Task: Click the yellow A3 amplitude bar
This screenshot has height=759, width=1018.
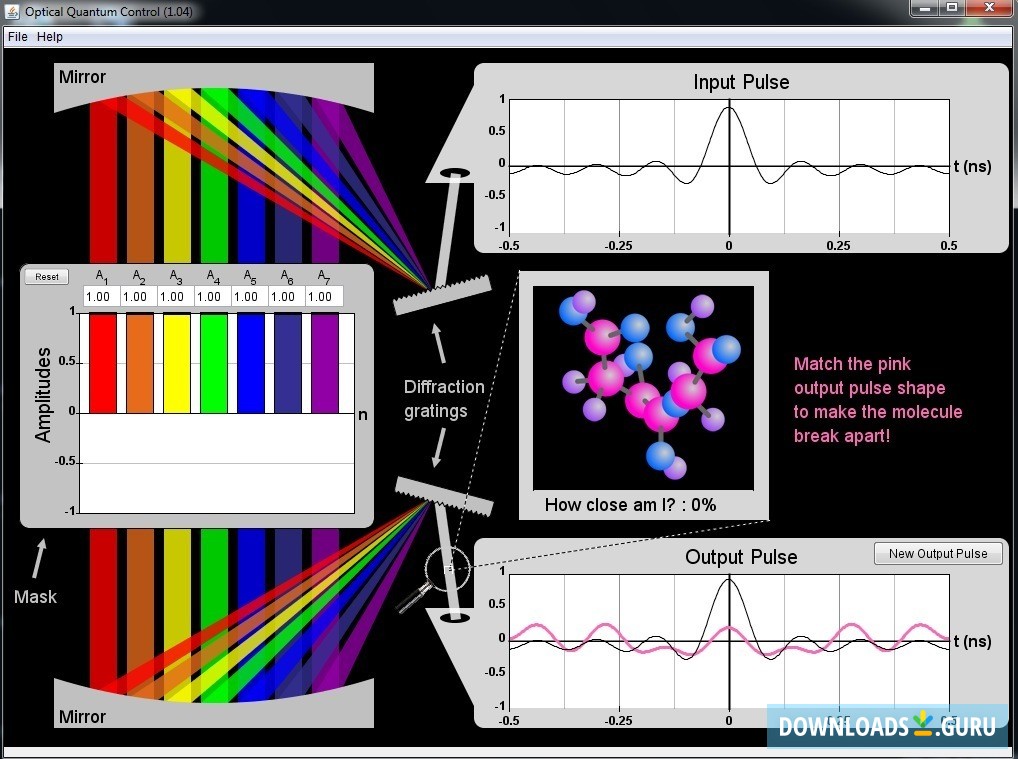Action: click(x=177, y=363)
